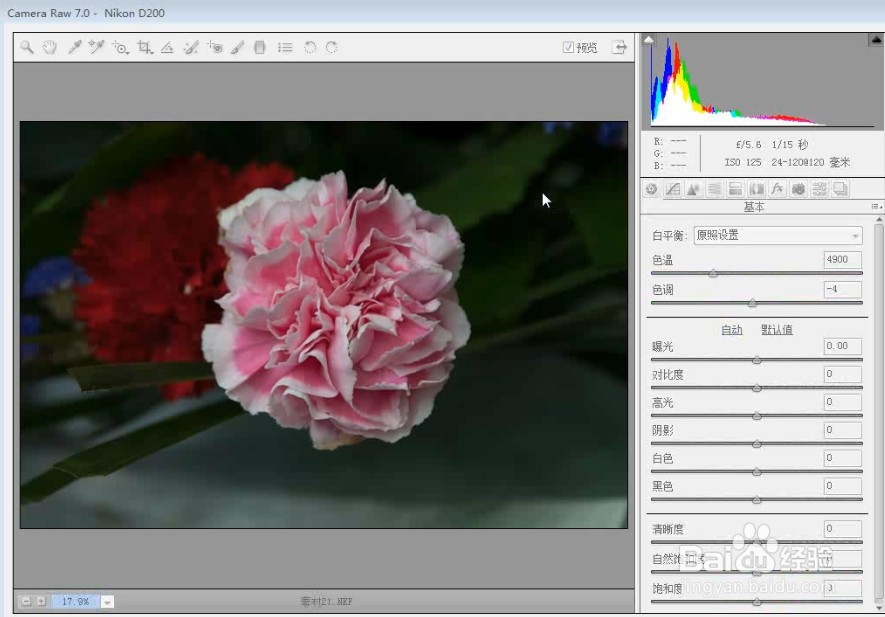The width and height of the screenshot is (885, 617).
Task: Activate the Crop tool
Action: click(145, 47)
